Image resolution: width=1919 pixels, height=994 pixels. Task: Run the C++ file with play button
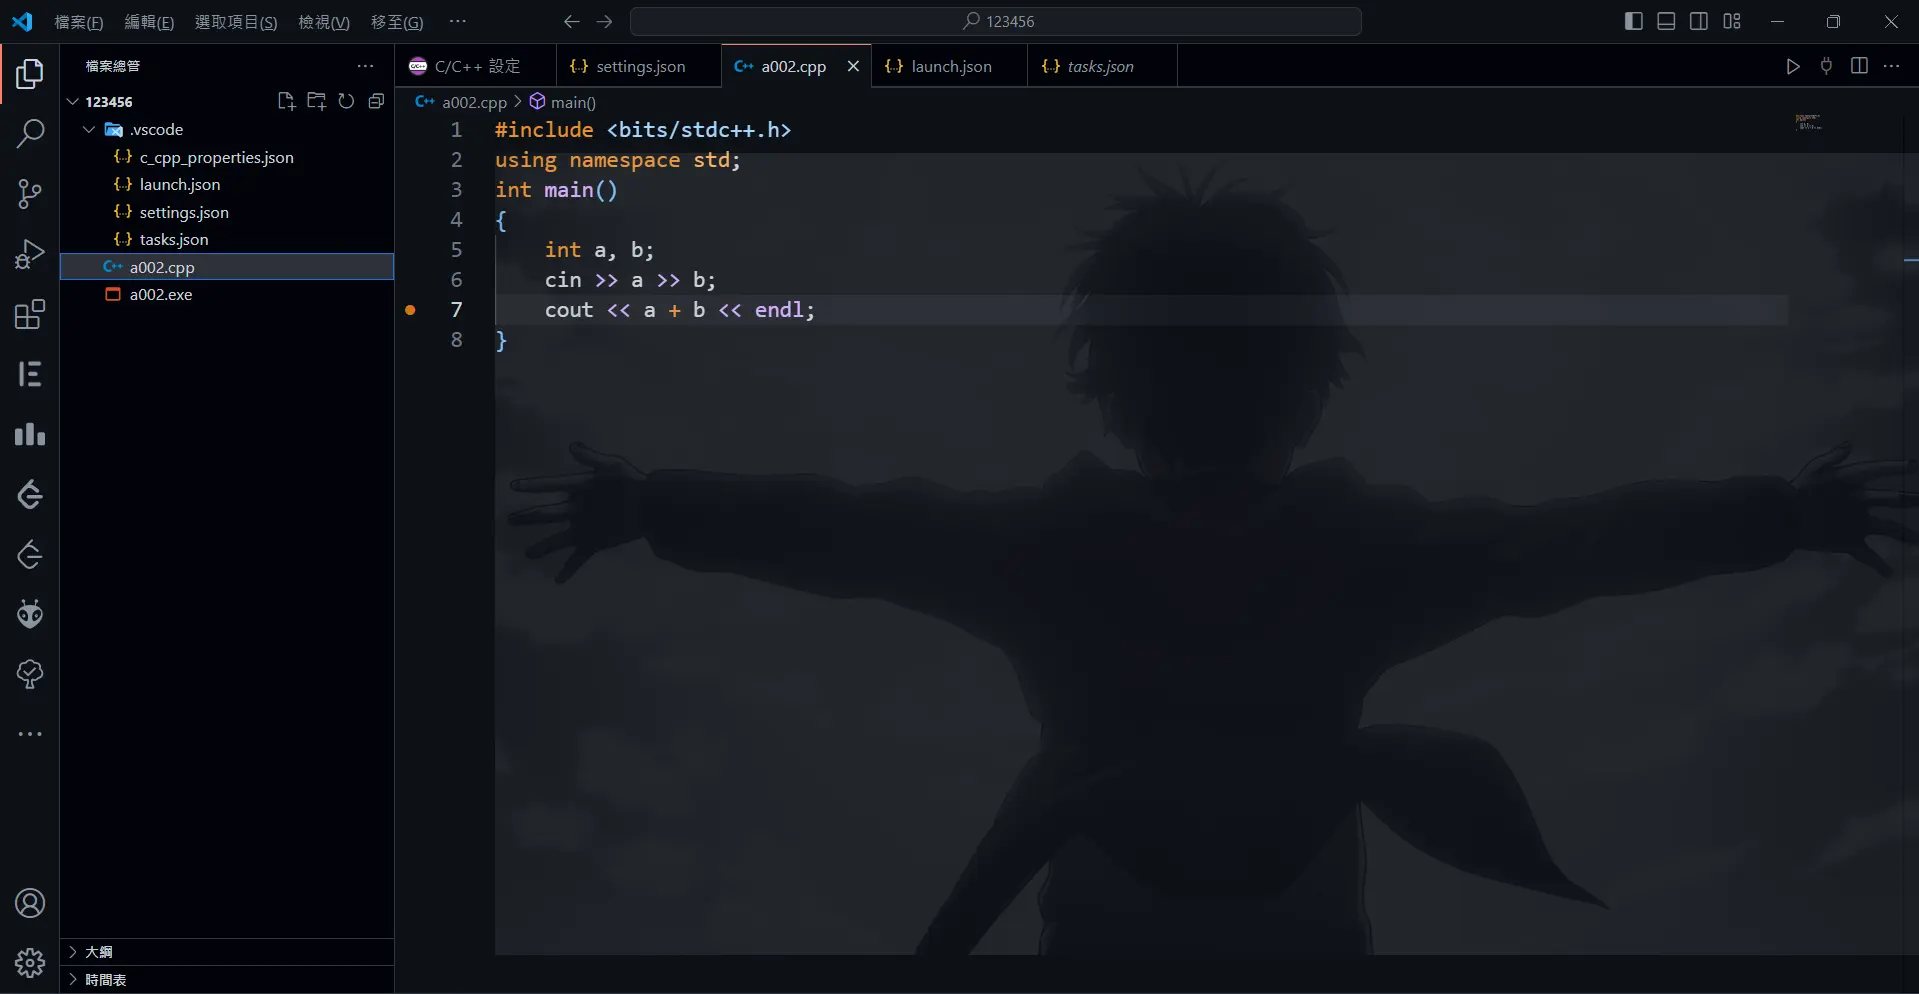point(1792,66)
